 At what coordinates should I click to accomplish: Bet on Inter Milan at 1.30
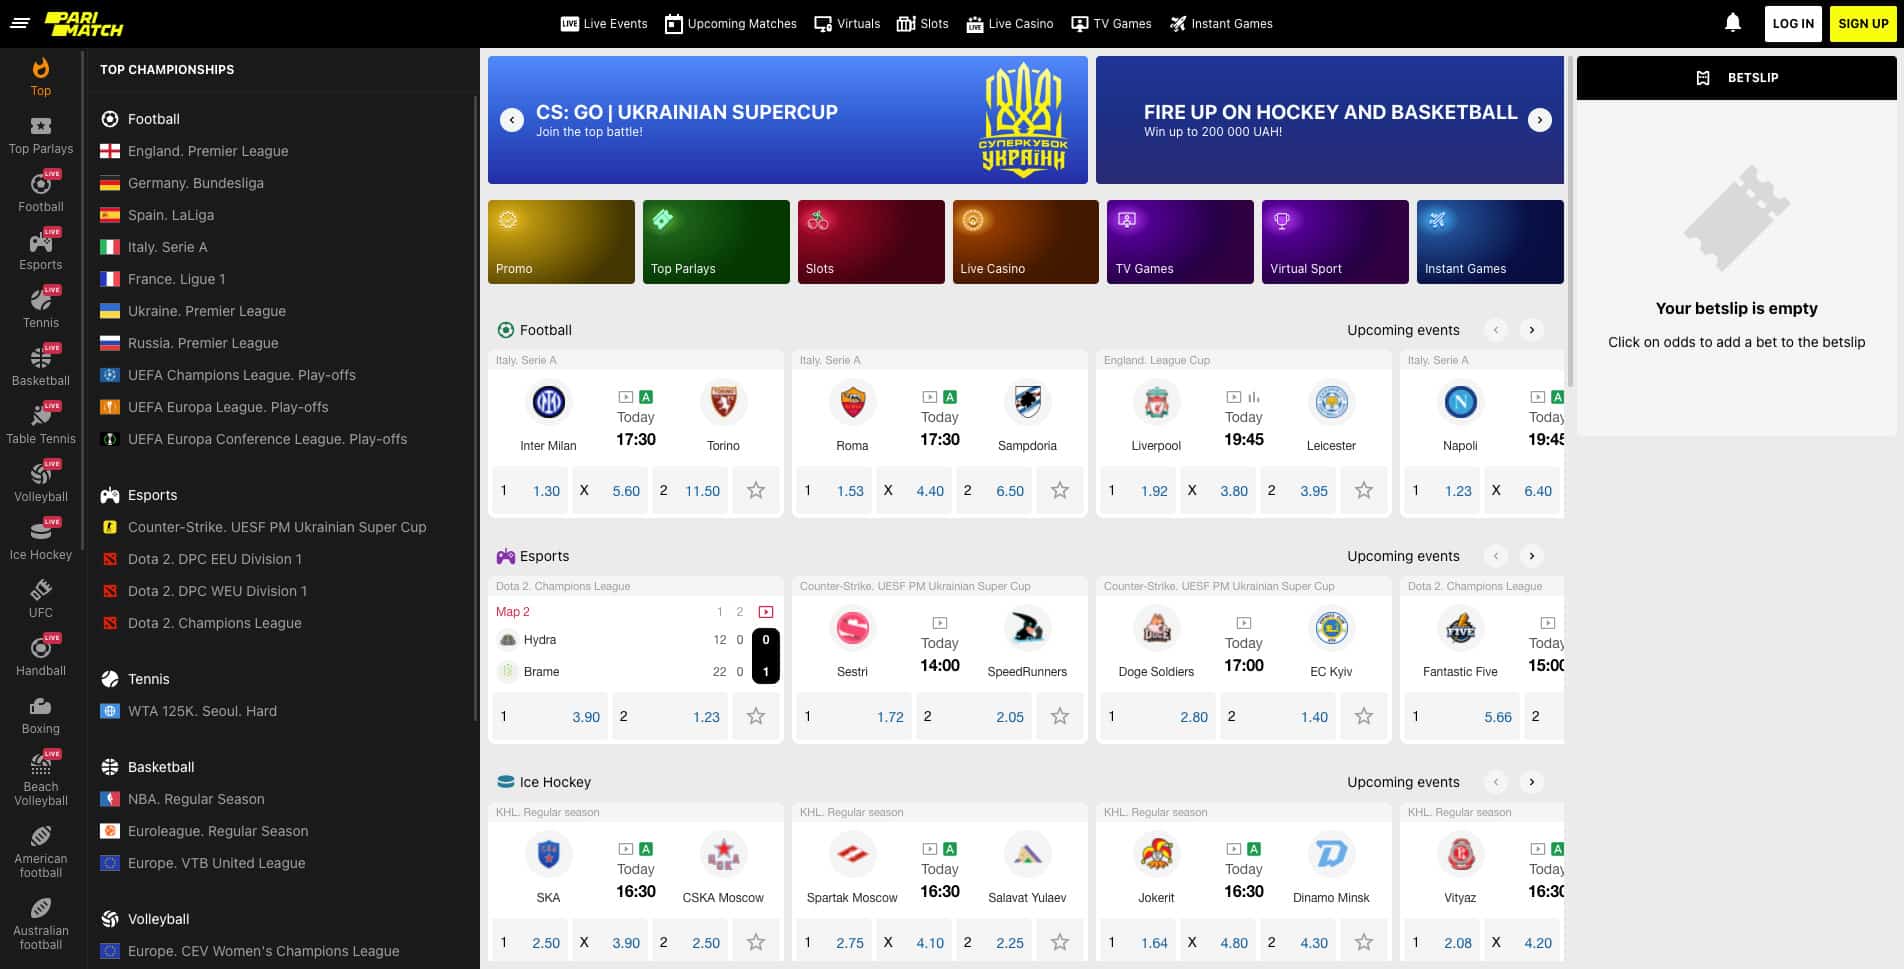click(x=530, y=491)
